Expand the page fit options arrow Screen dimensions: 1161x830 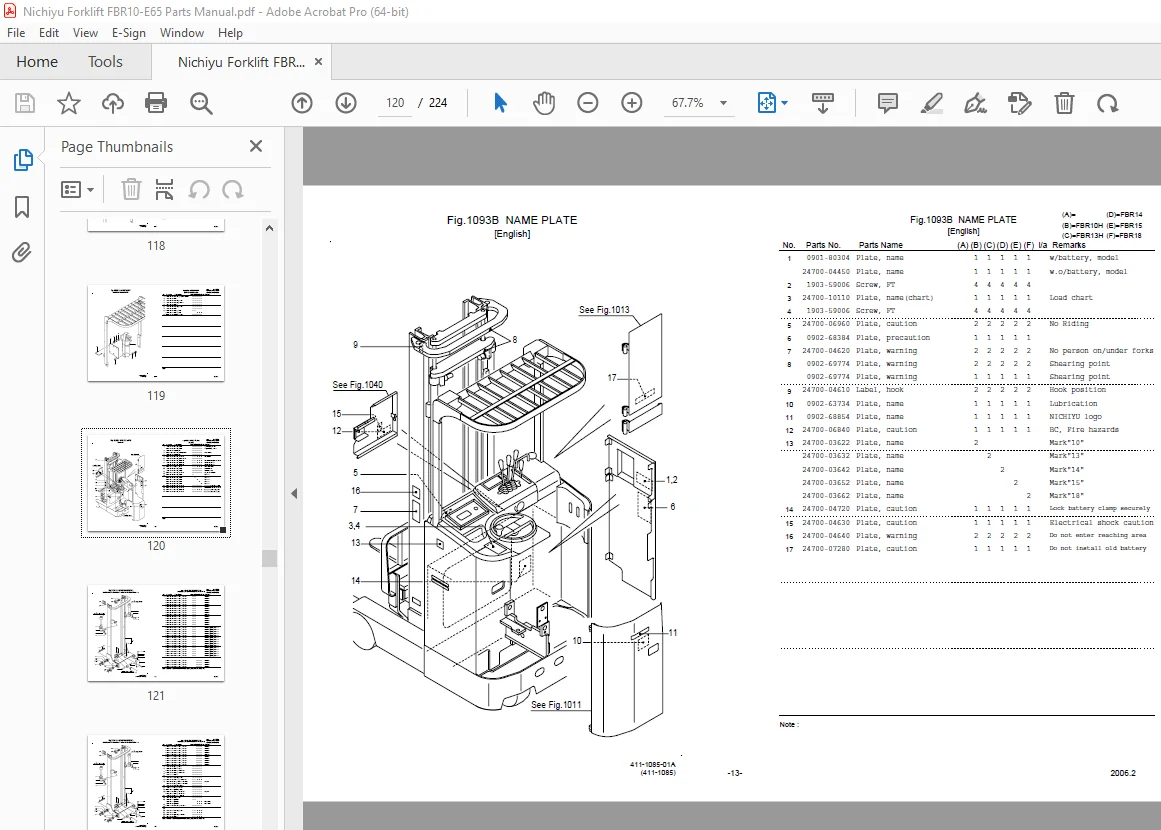pyautogui.click(x=784, y=103)
